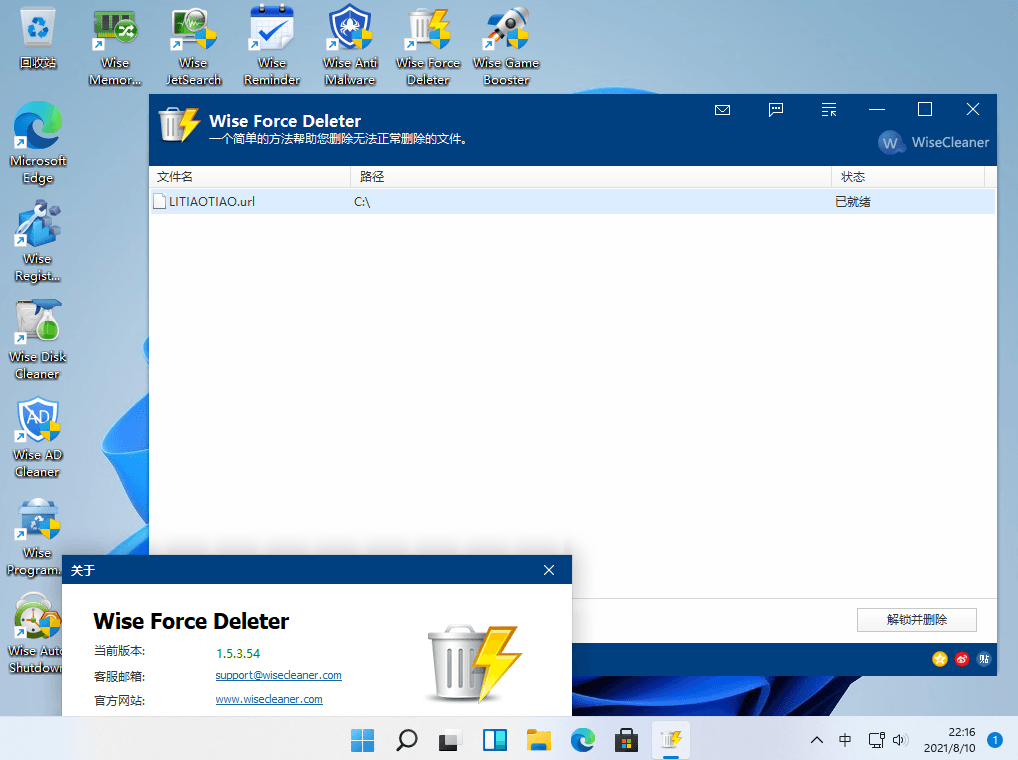Open Wise JetSearch desktop shortcut
The width and height of the screenshot is (1018, 760).
(193, 47)
